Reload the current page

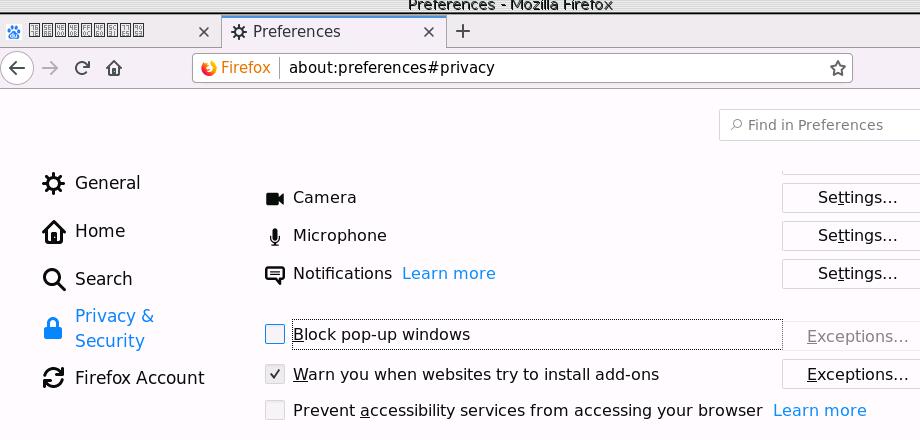coord(82,68)
